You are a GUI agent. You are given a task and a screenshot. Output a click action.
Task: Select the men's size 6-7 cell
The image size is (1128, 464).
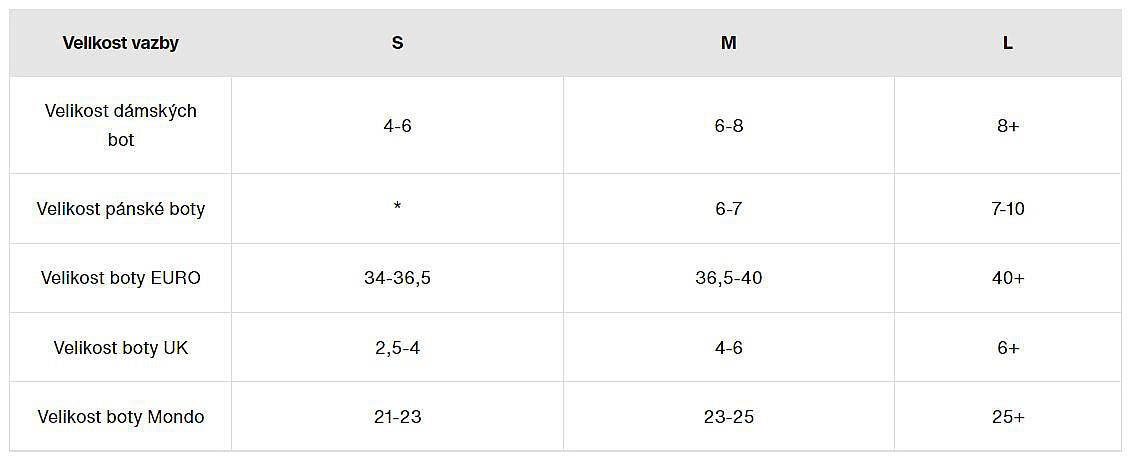pyautogui.click(x=728, y=209)
